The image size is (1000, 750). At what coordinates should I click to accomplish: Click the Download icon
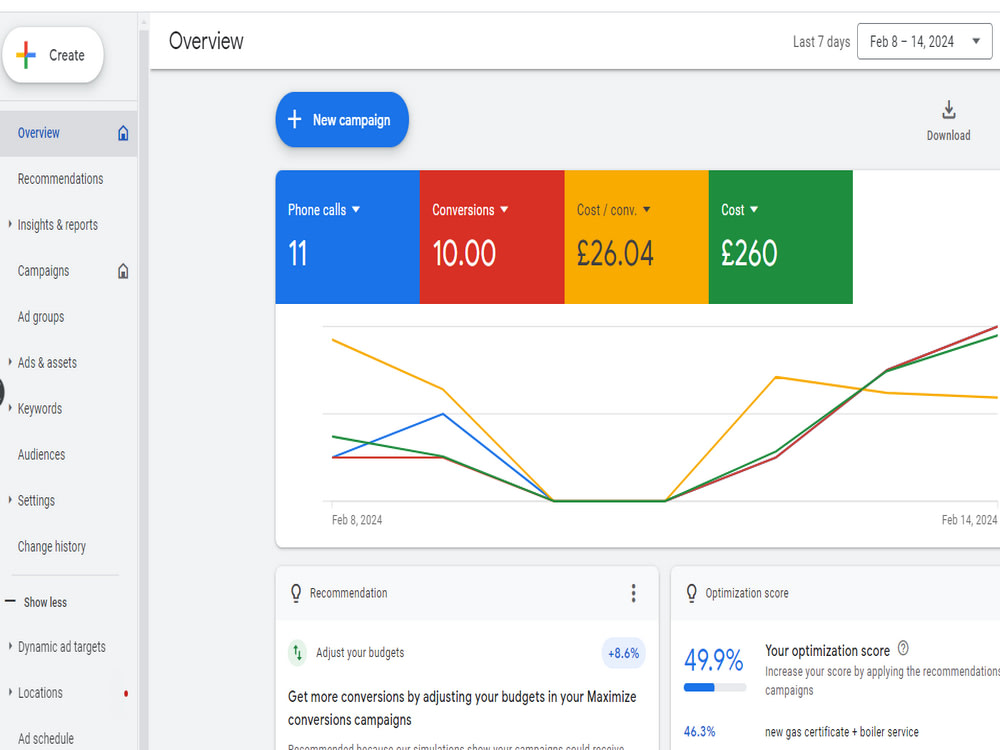[948, 110]
